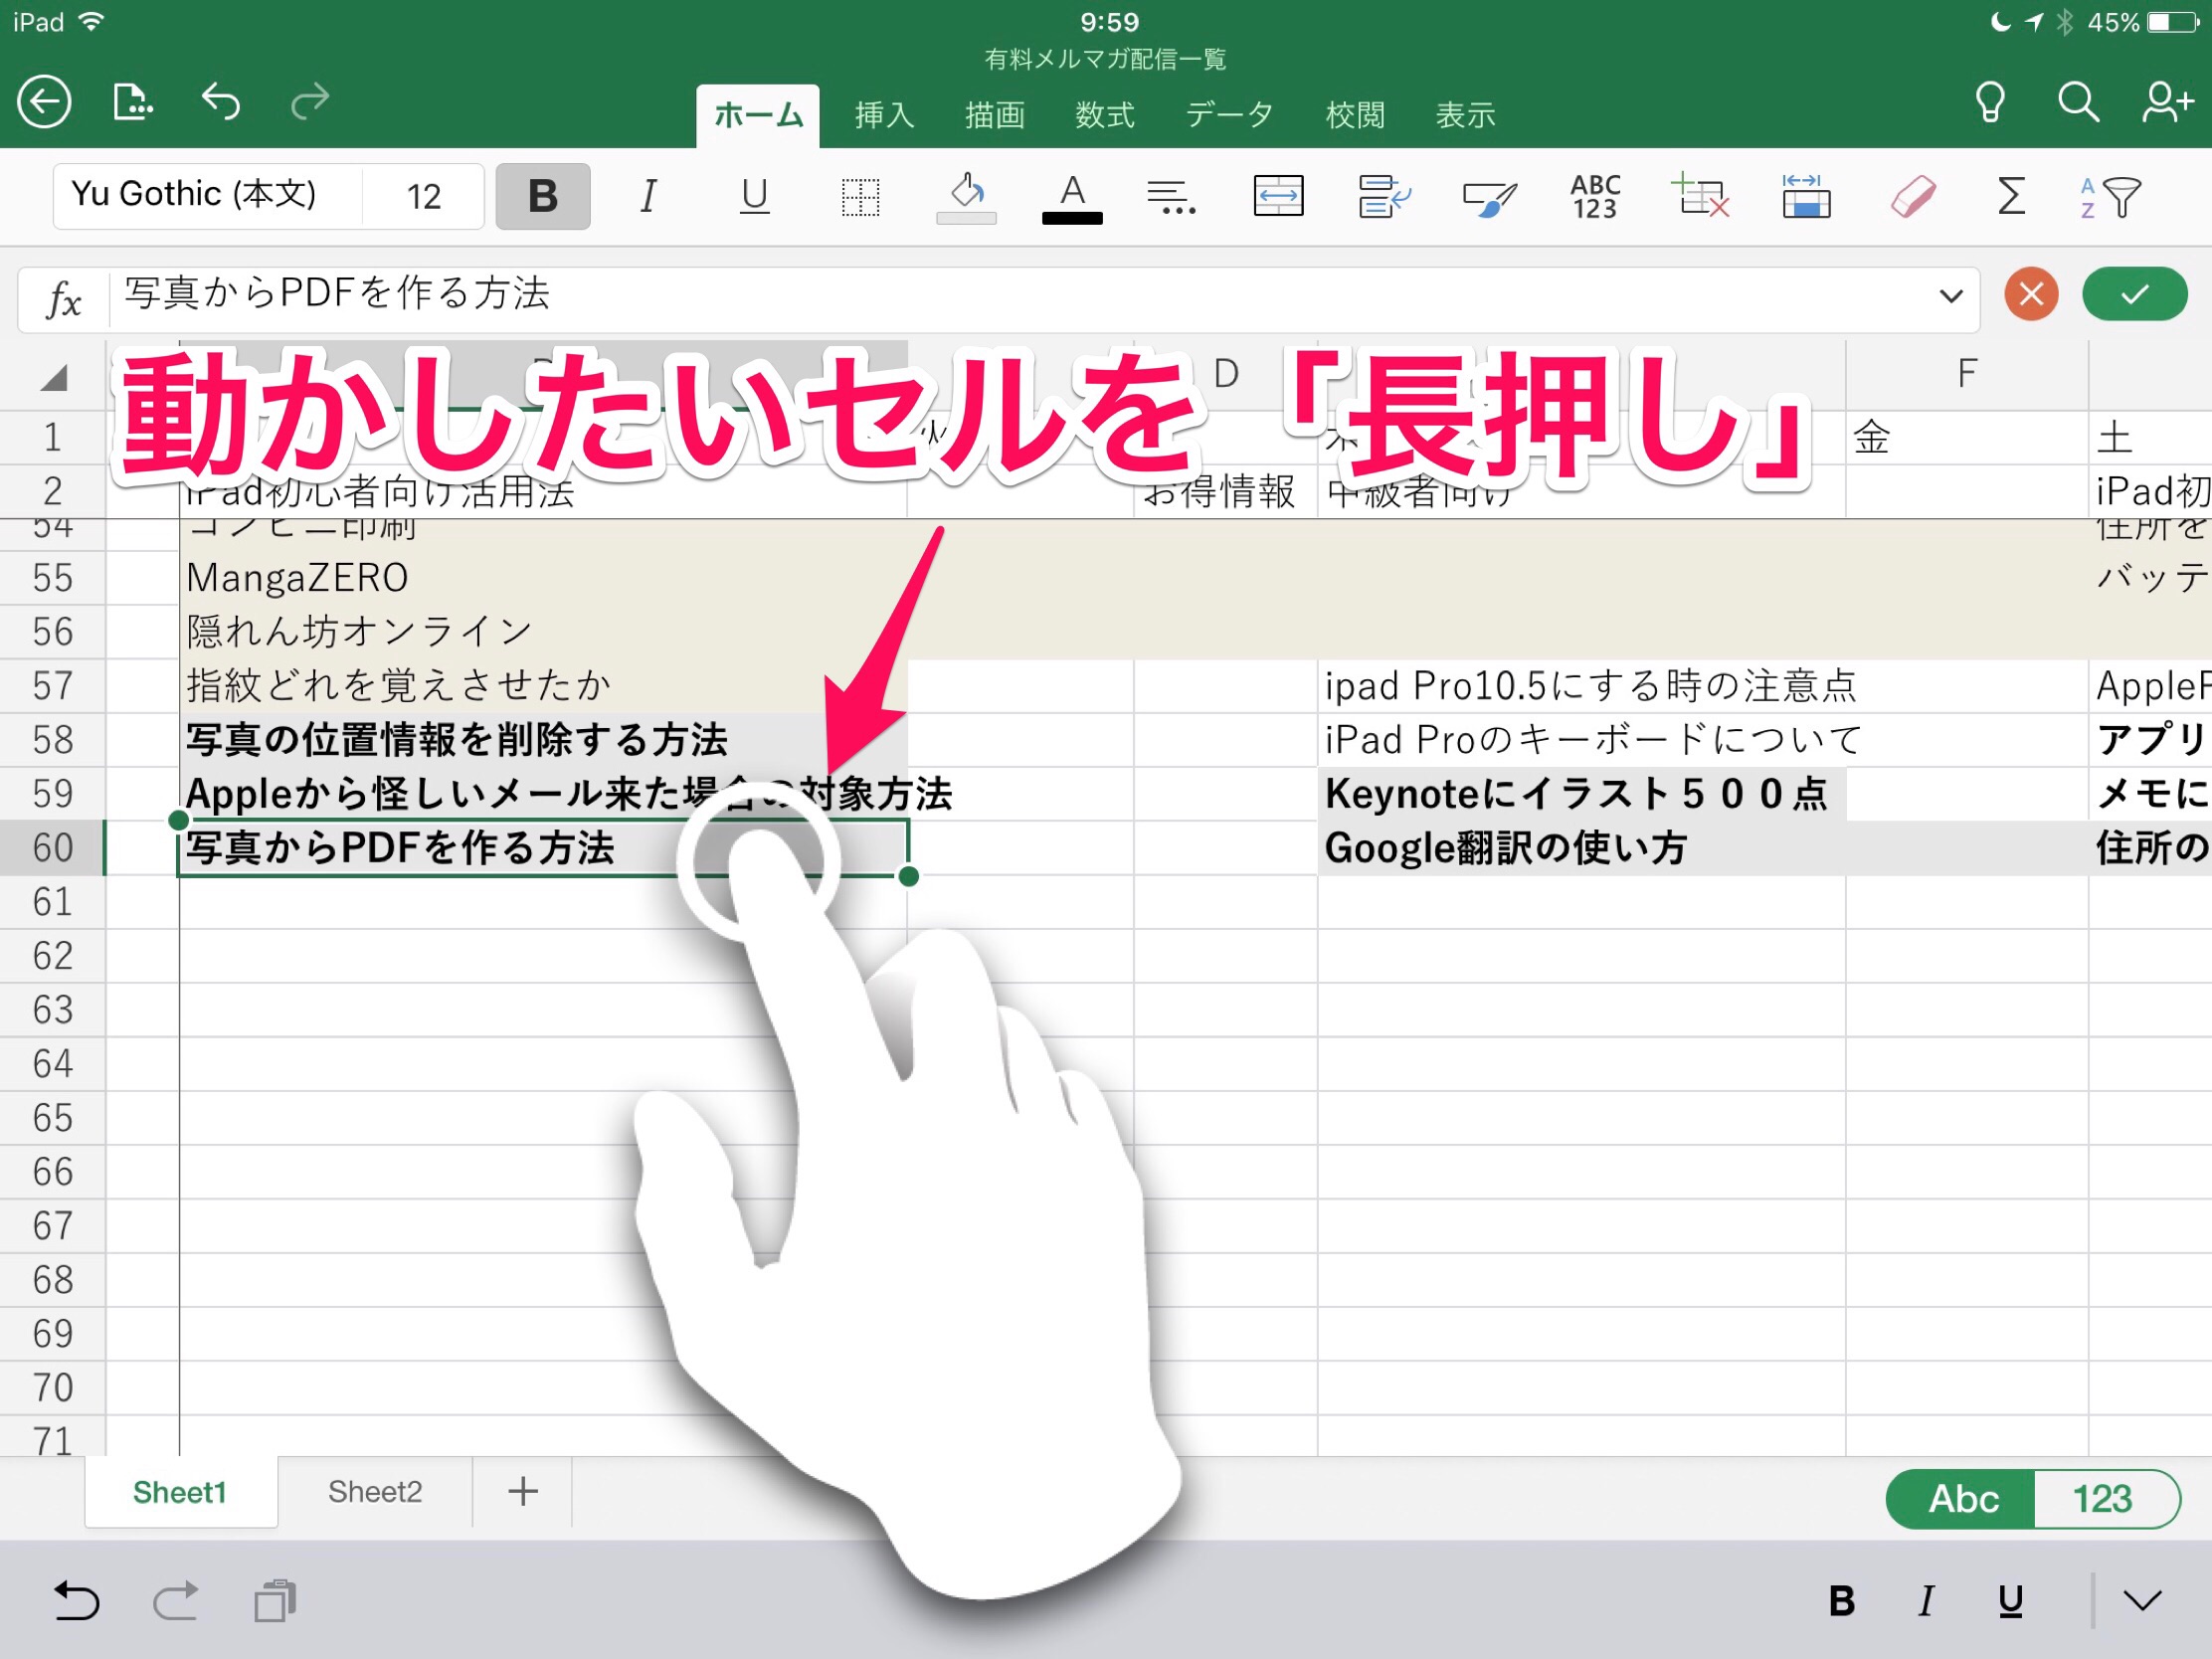
Task: Switch keyboard mode to 123
Action: [x=2102, y=1498]
